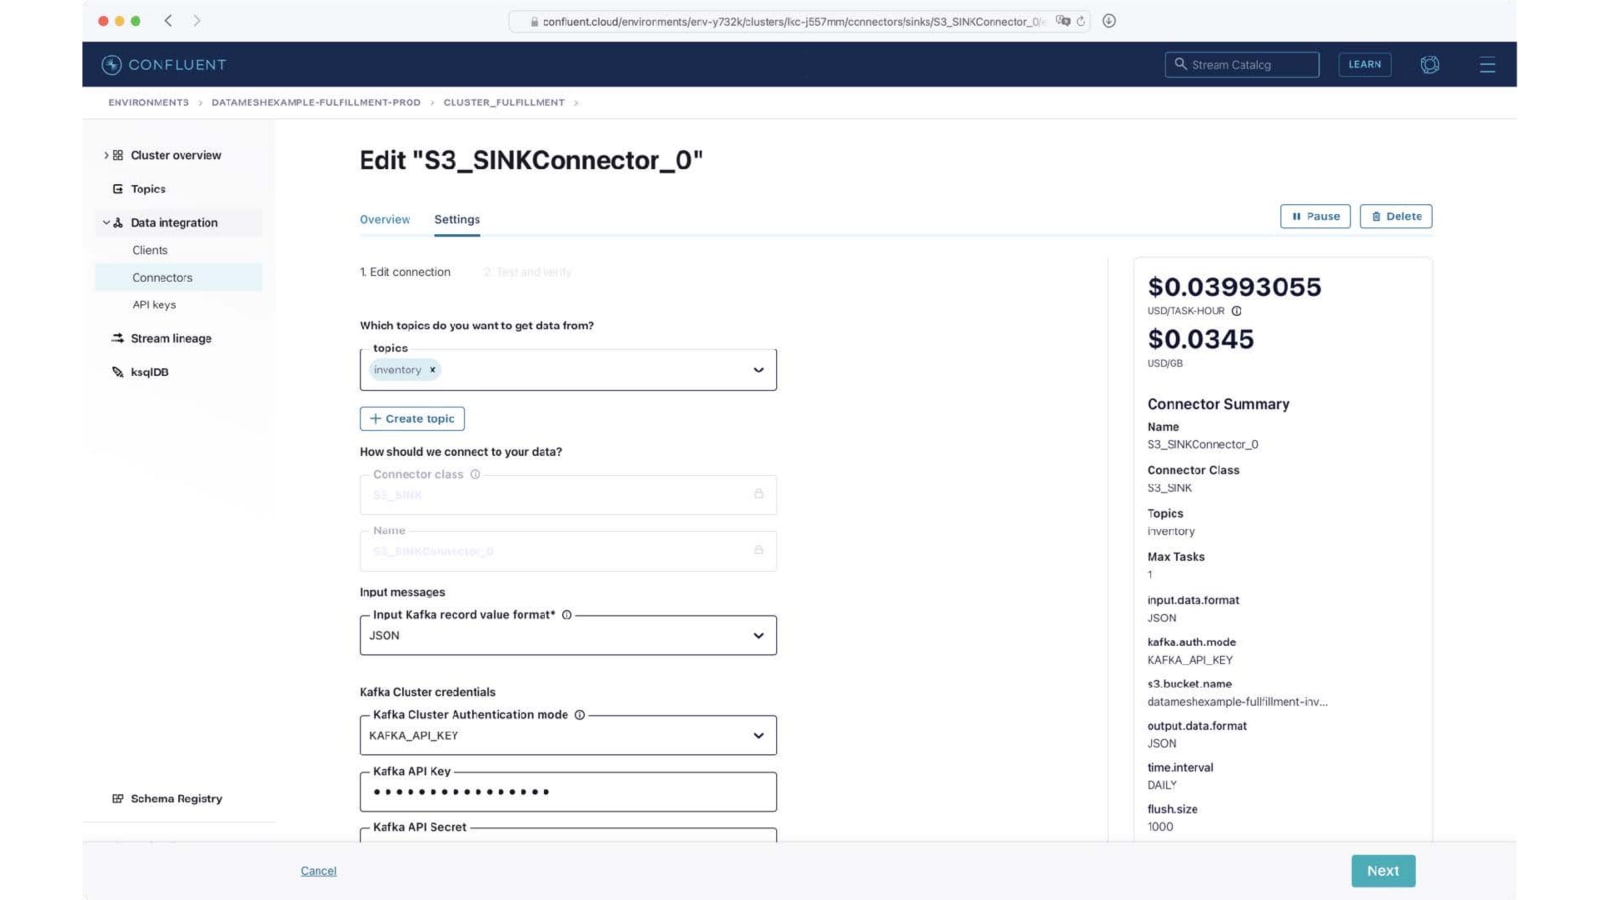
Task: Select the Settings tab
Action: pyautogui.click(x=457, y=220)
